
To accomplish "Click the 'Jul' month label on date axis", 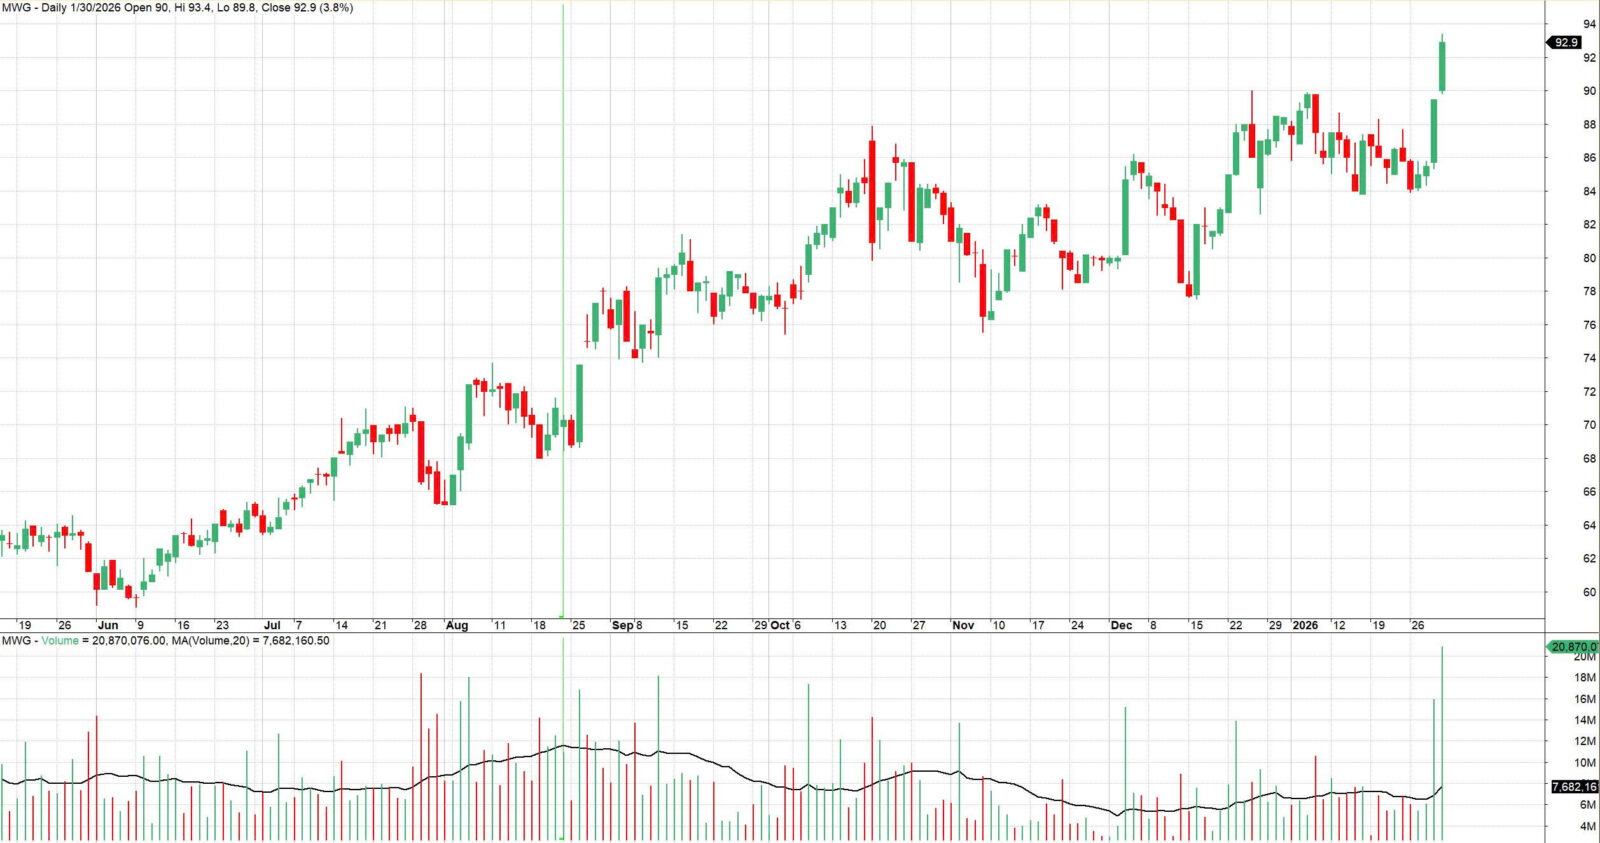I will [x=271, y=625].
